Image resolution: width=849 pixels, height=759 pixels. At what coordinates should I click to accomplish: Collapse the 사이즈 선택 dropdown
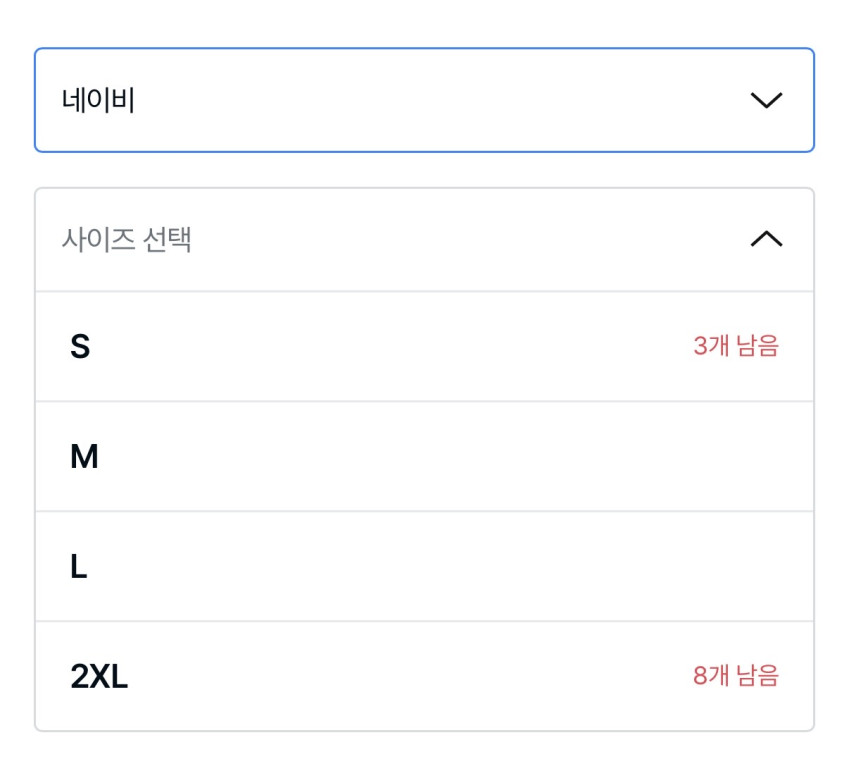tap(424, 240)
